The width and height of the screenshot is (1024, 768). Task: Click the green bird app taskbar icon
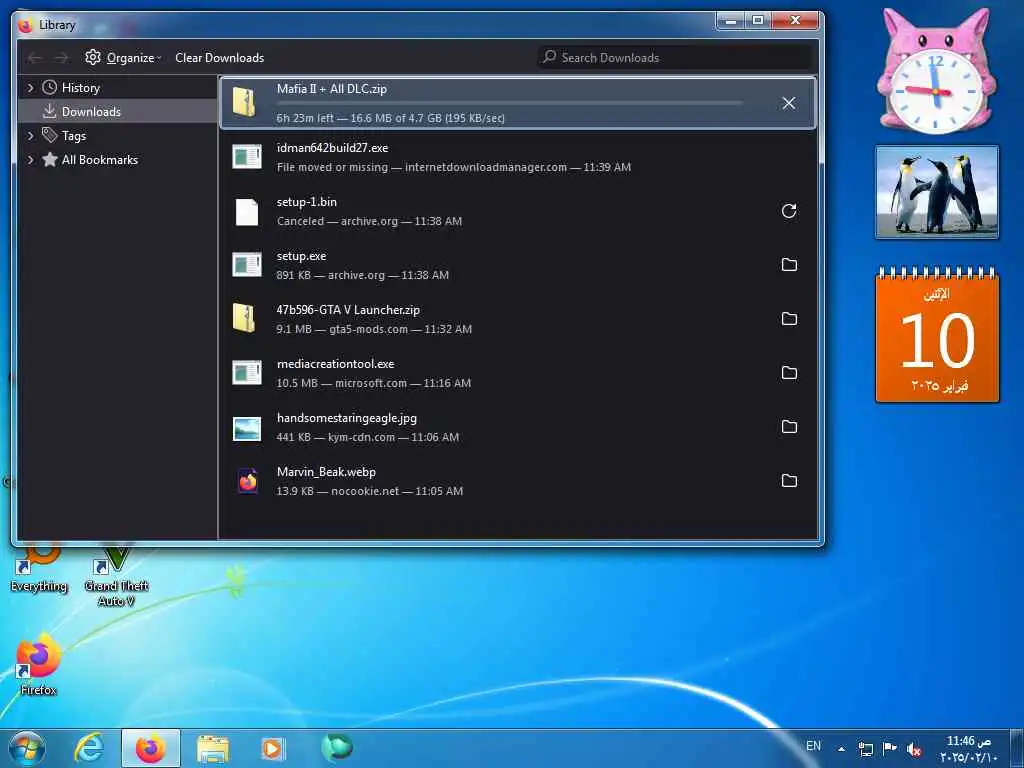click(x=337, y=748)
